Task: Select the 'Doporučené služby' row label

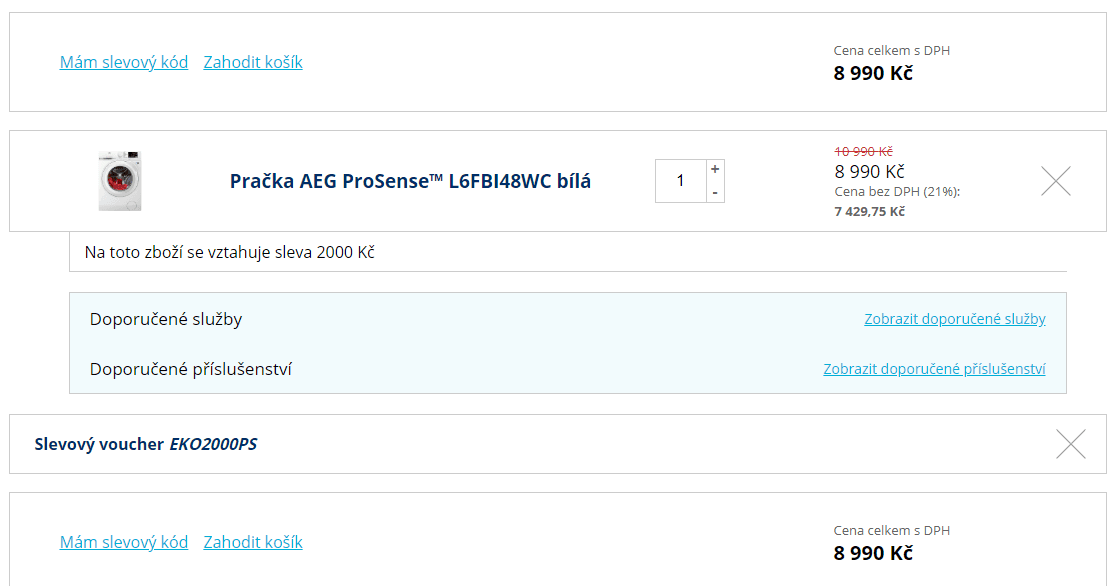Action: 166,319
